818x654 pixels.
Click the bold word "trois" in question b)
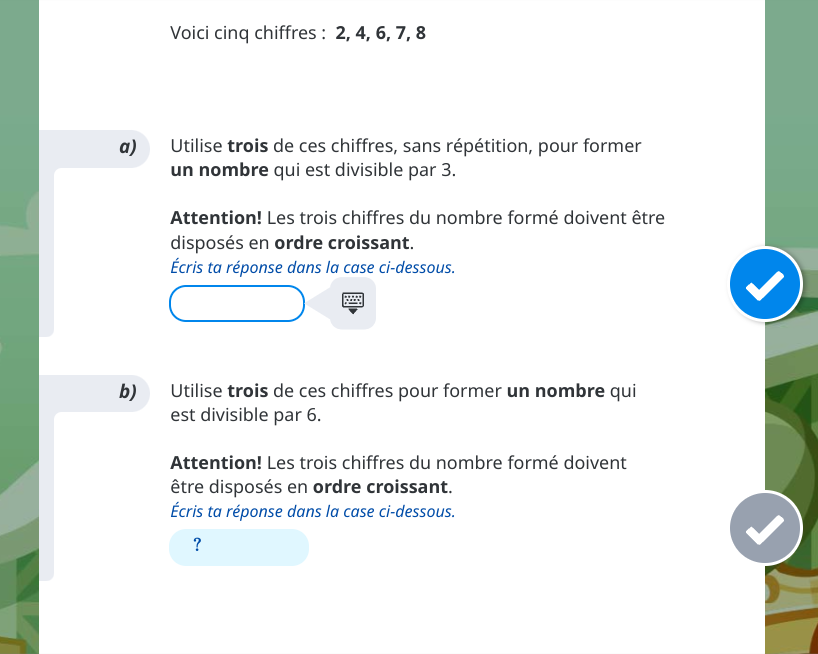(x=248, y=390)
